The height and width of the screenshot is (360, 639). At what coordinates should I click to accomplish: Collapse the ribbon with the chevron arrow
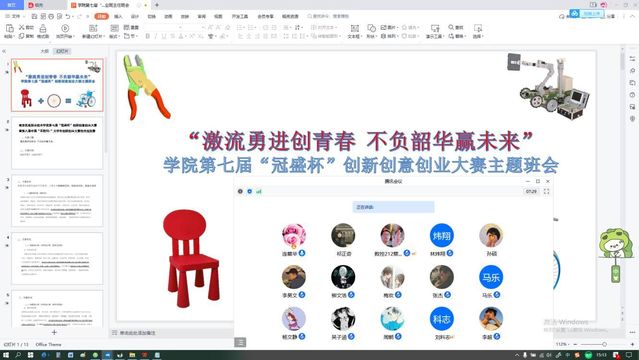pyautogui.click(x=633, y=16)
